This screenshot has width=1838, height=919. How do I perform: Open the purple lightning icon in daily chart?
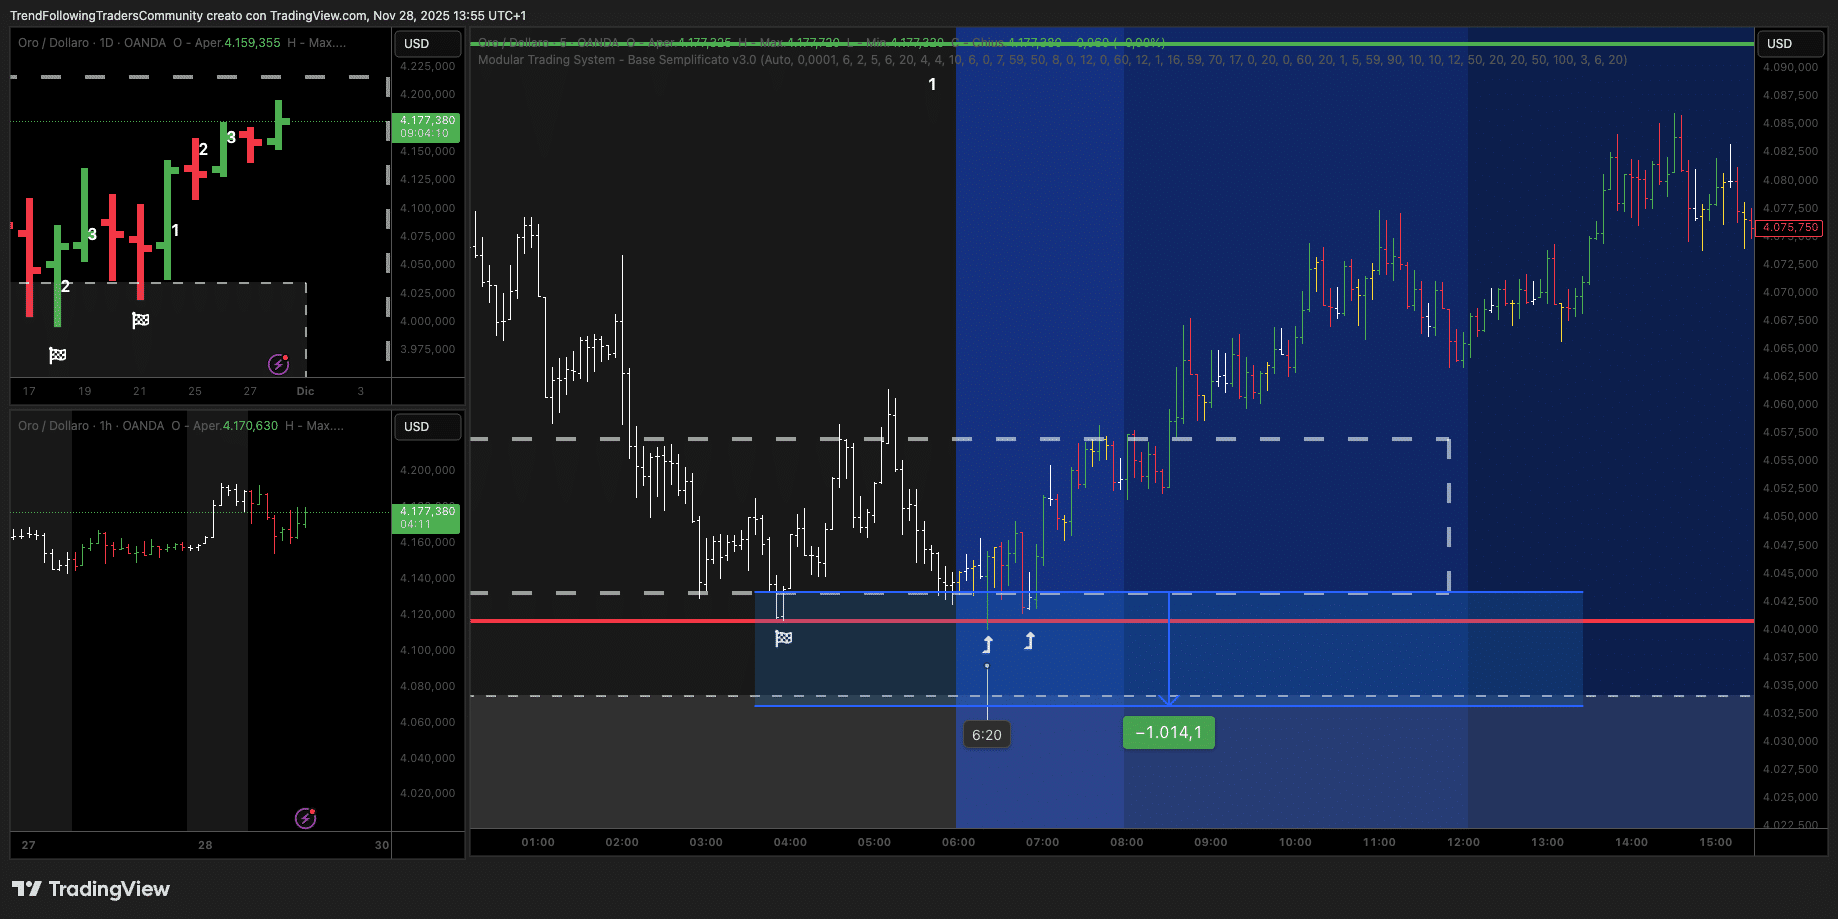[279, 364]
